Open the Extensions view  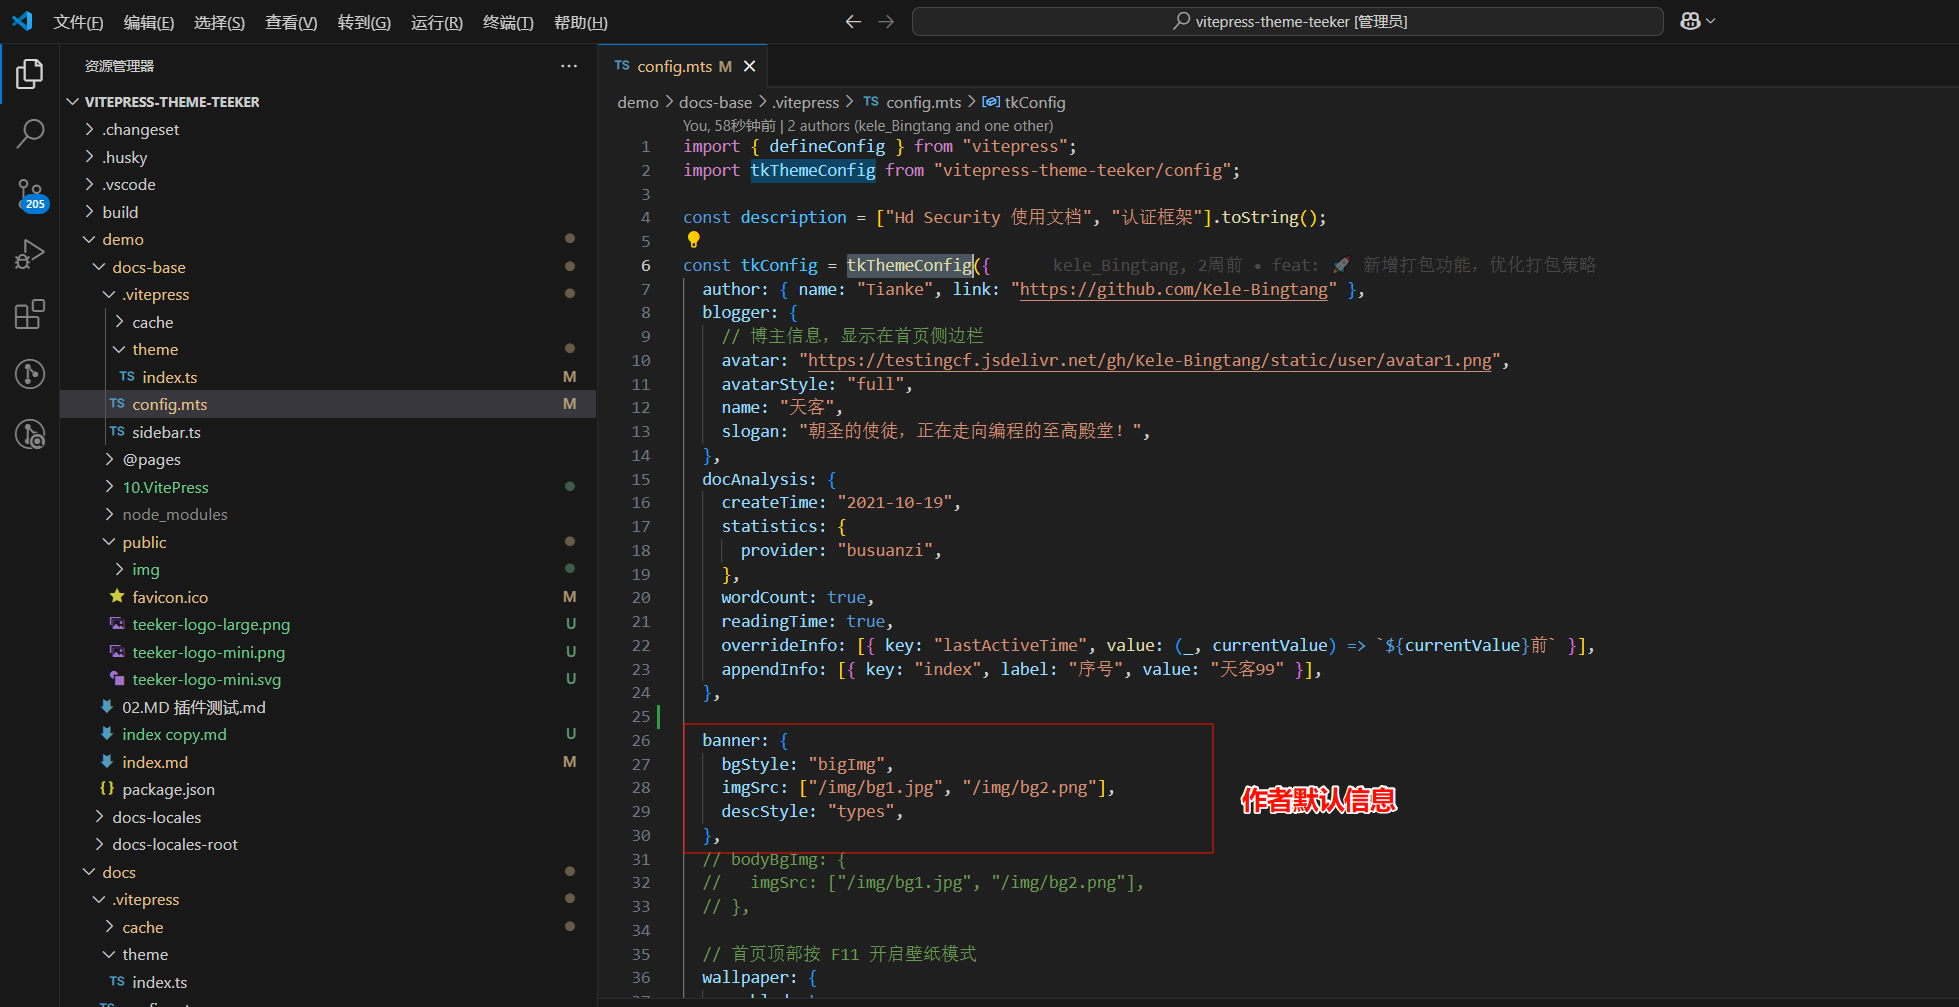(x=30, y=315)
